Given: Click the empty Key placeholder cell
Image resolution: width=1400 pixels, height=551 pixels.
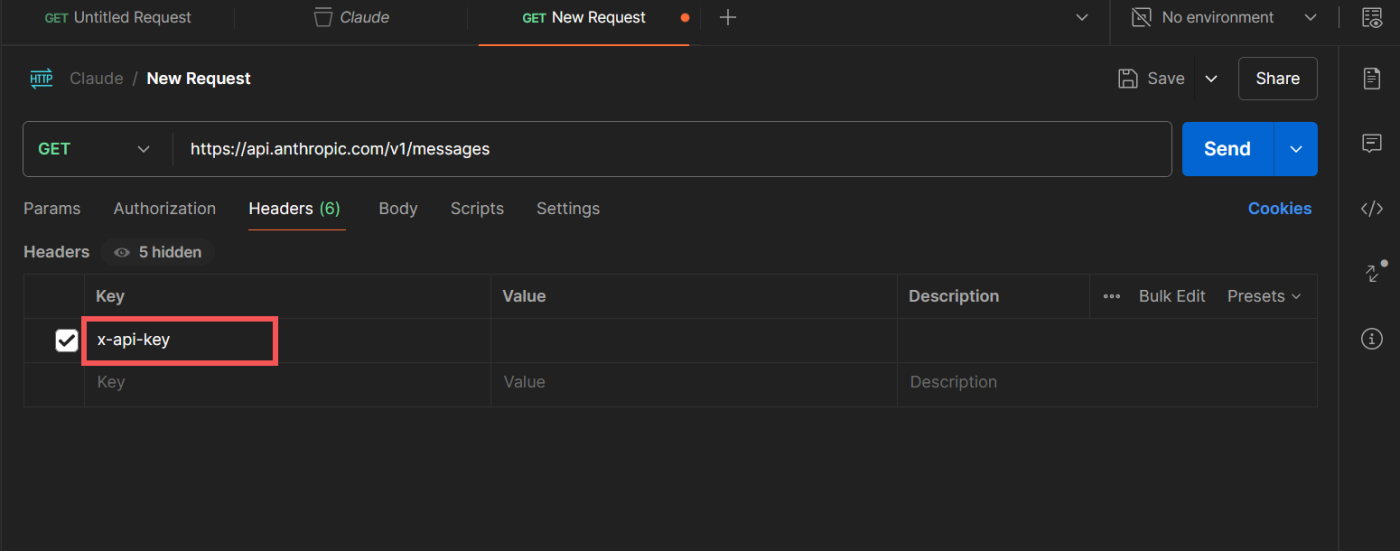Looking at the screenshot, I should coord(287,384).
